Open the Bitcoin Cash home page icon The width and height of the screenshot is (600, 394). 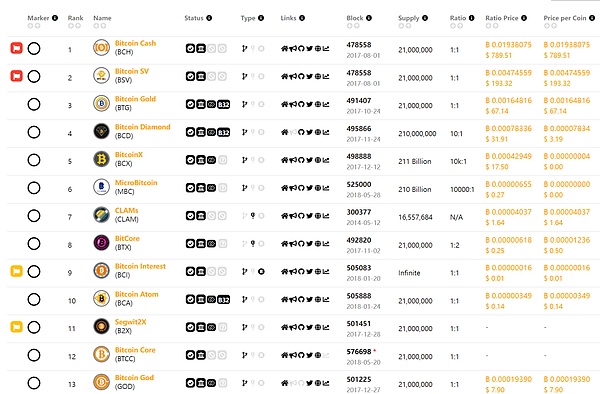tap(284, 49)
